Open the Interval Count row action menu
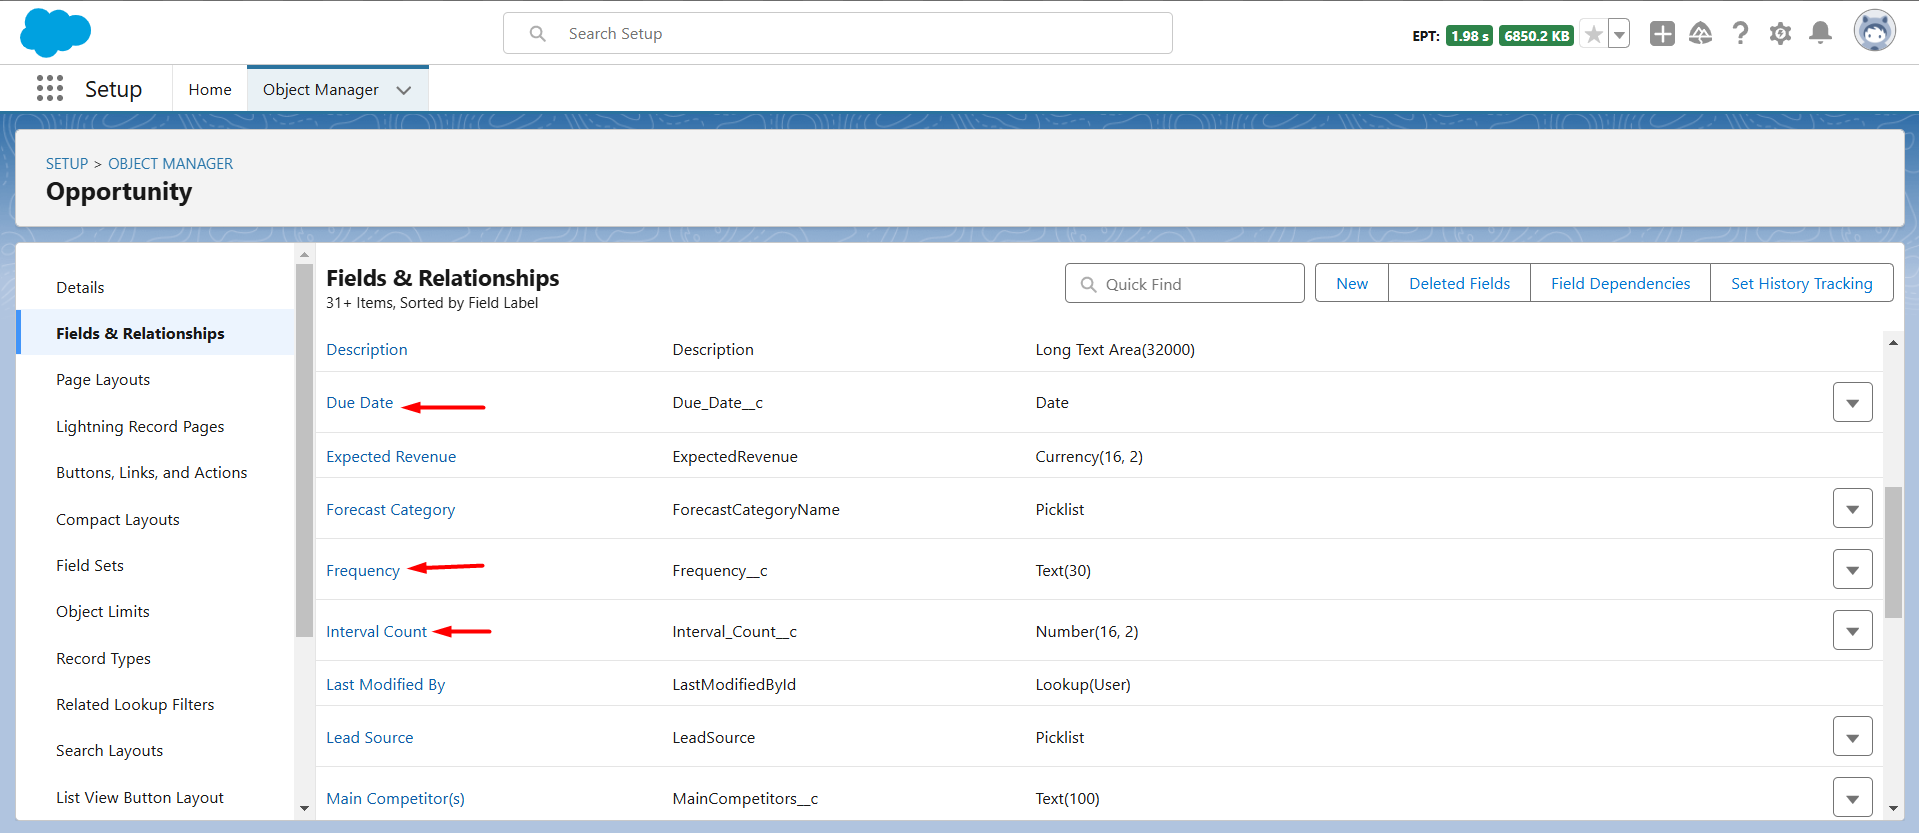 (1852, 631)
